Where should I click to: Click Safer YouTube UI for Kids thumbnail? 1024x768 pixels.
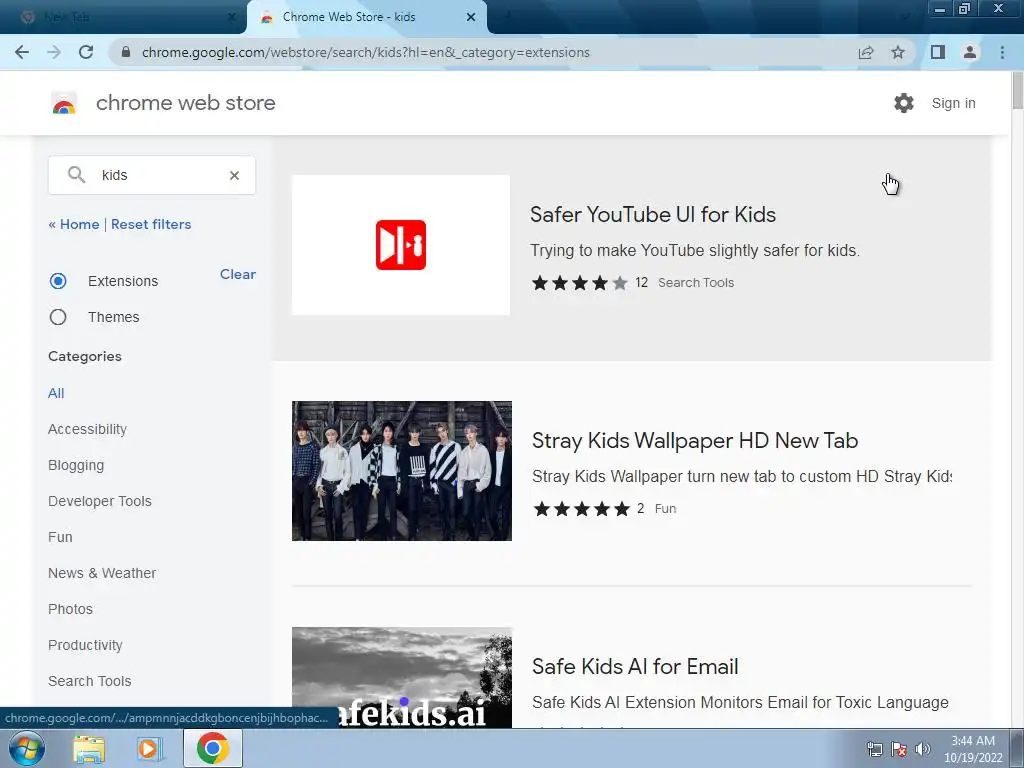coord(401,245)
